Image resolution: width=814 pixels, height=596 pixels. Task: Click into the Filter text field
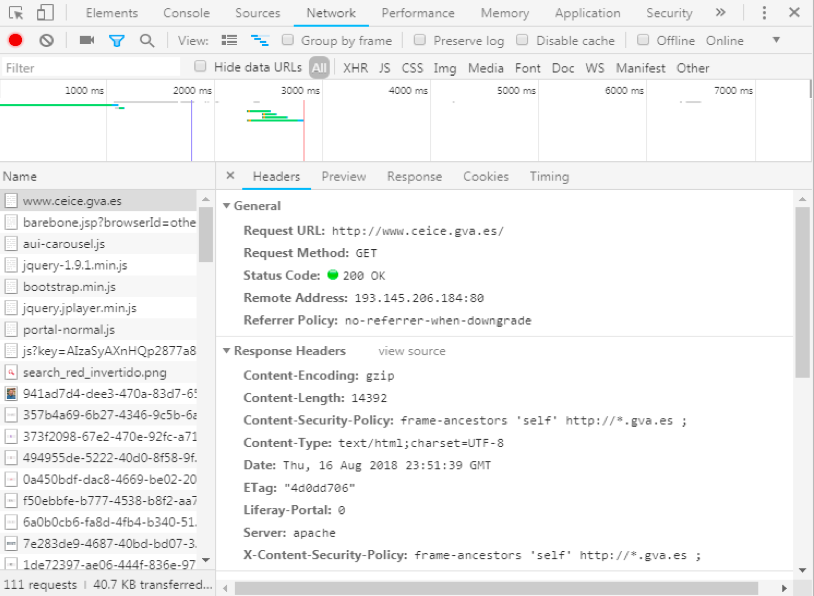90,67
